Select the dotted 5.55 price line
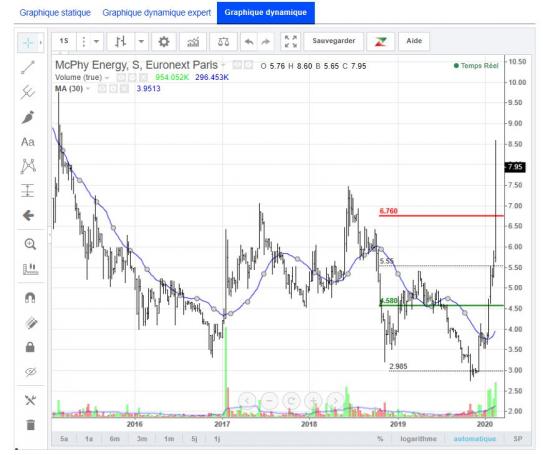 click(442, 266)
